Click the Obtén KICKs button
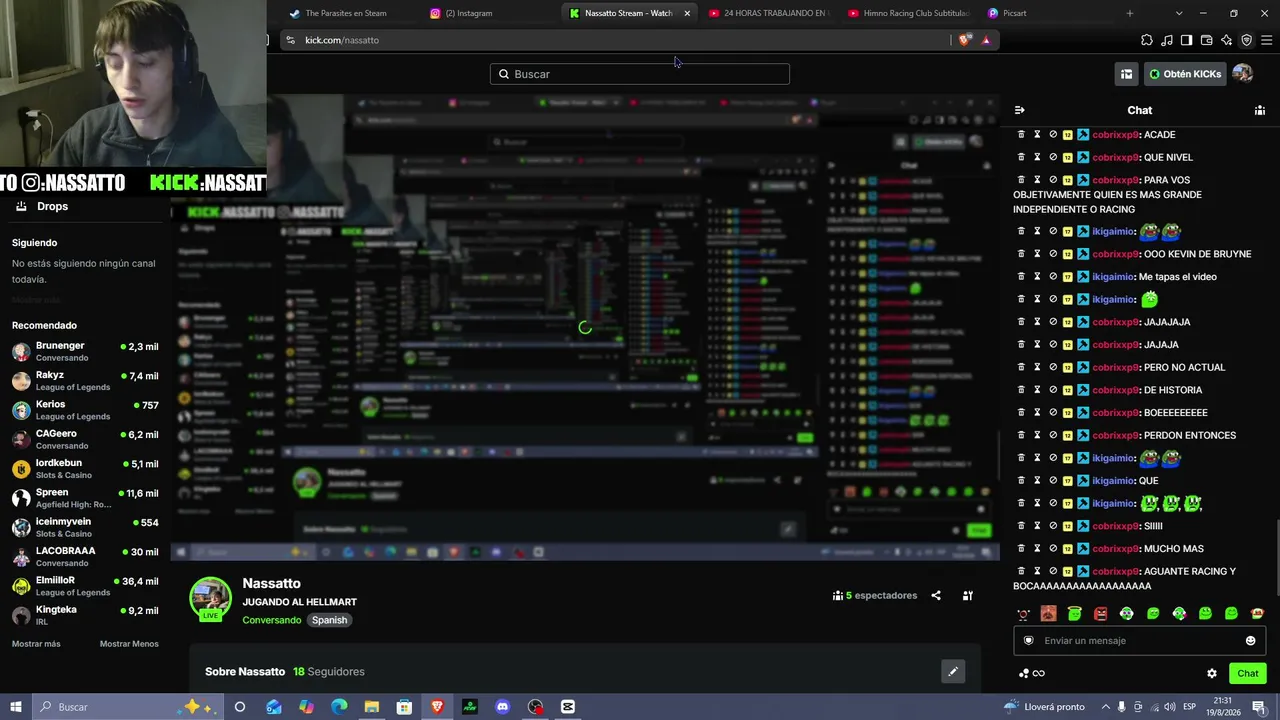1280x720 pixels. (1185, 74)
